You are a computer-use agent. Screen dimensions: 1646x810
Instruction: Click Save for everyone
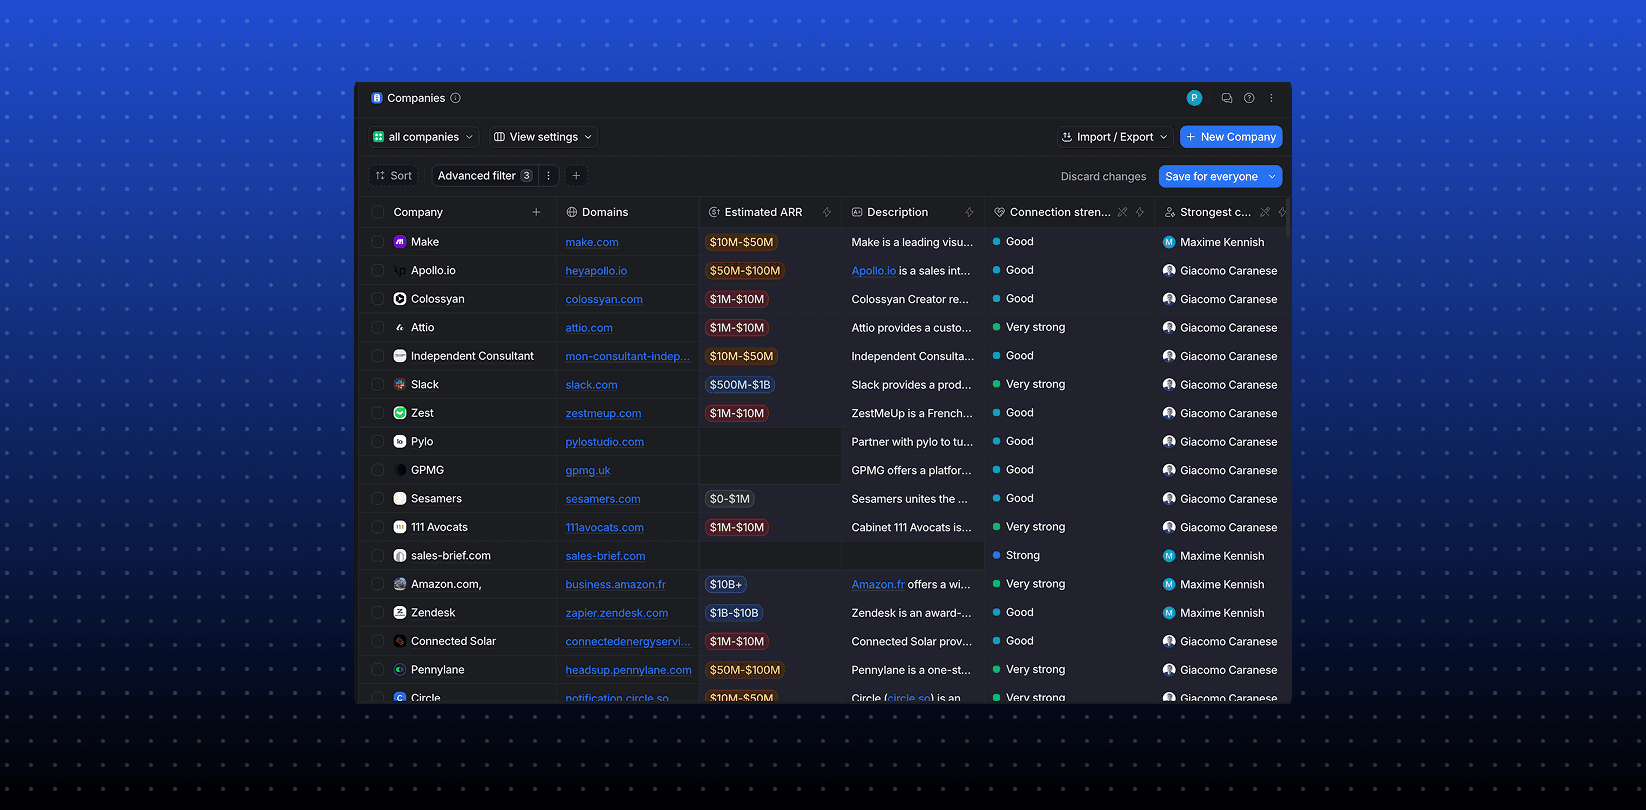[x=1211, y=176]
